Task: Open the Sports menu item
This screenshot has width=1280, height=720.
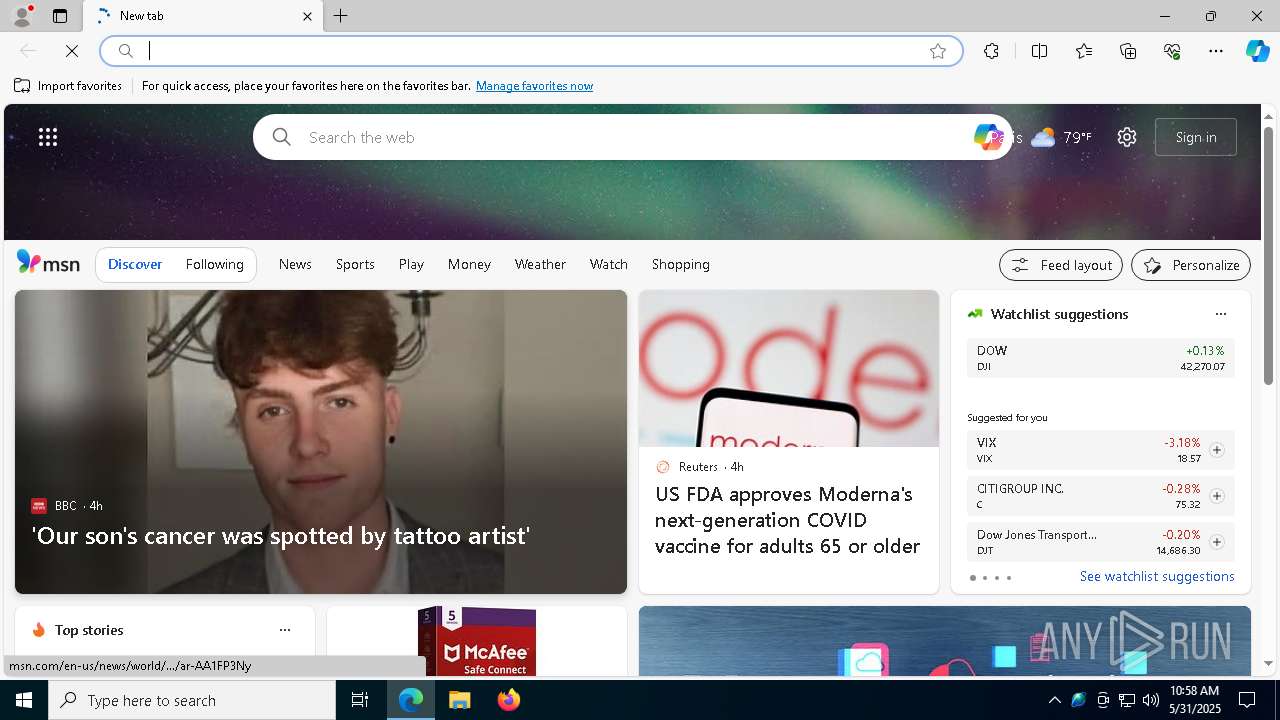Action: (x=355, y=264)
